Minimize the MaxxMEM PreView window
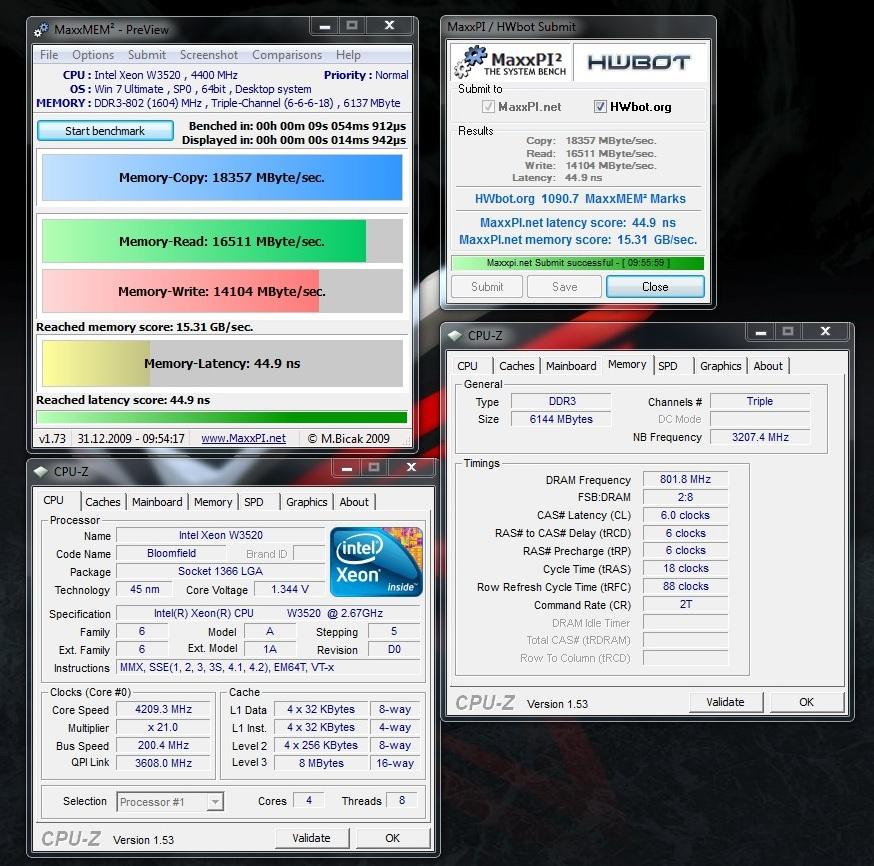The width and height of the screenshot is (874, 866). (324, 26)
